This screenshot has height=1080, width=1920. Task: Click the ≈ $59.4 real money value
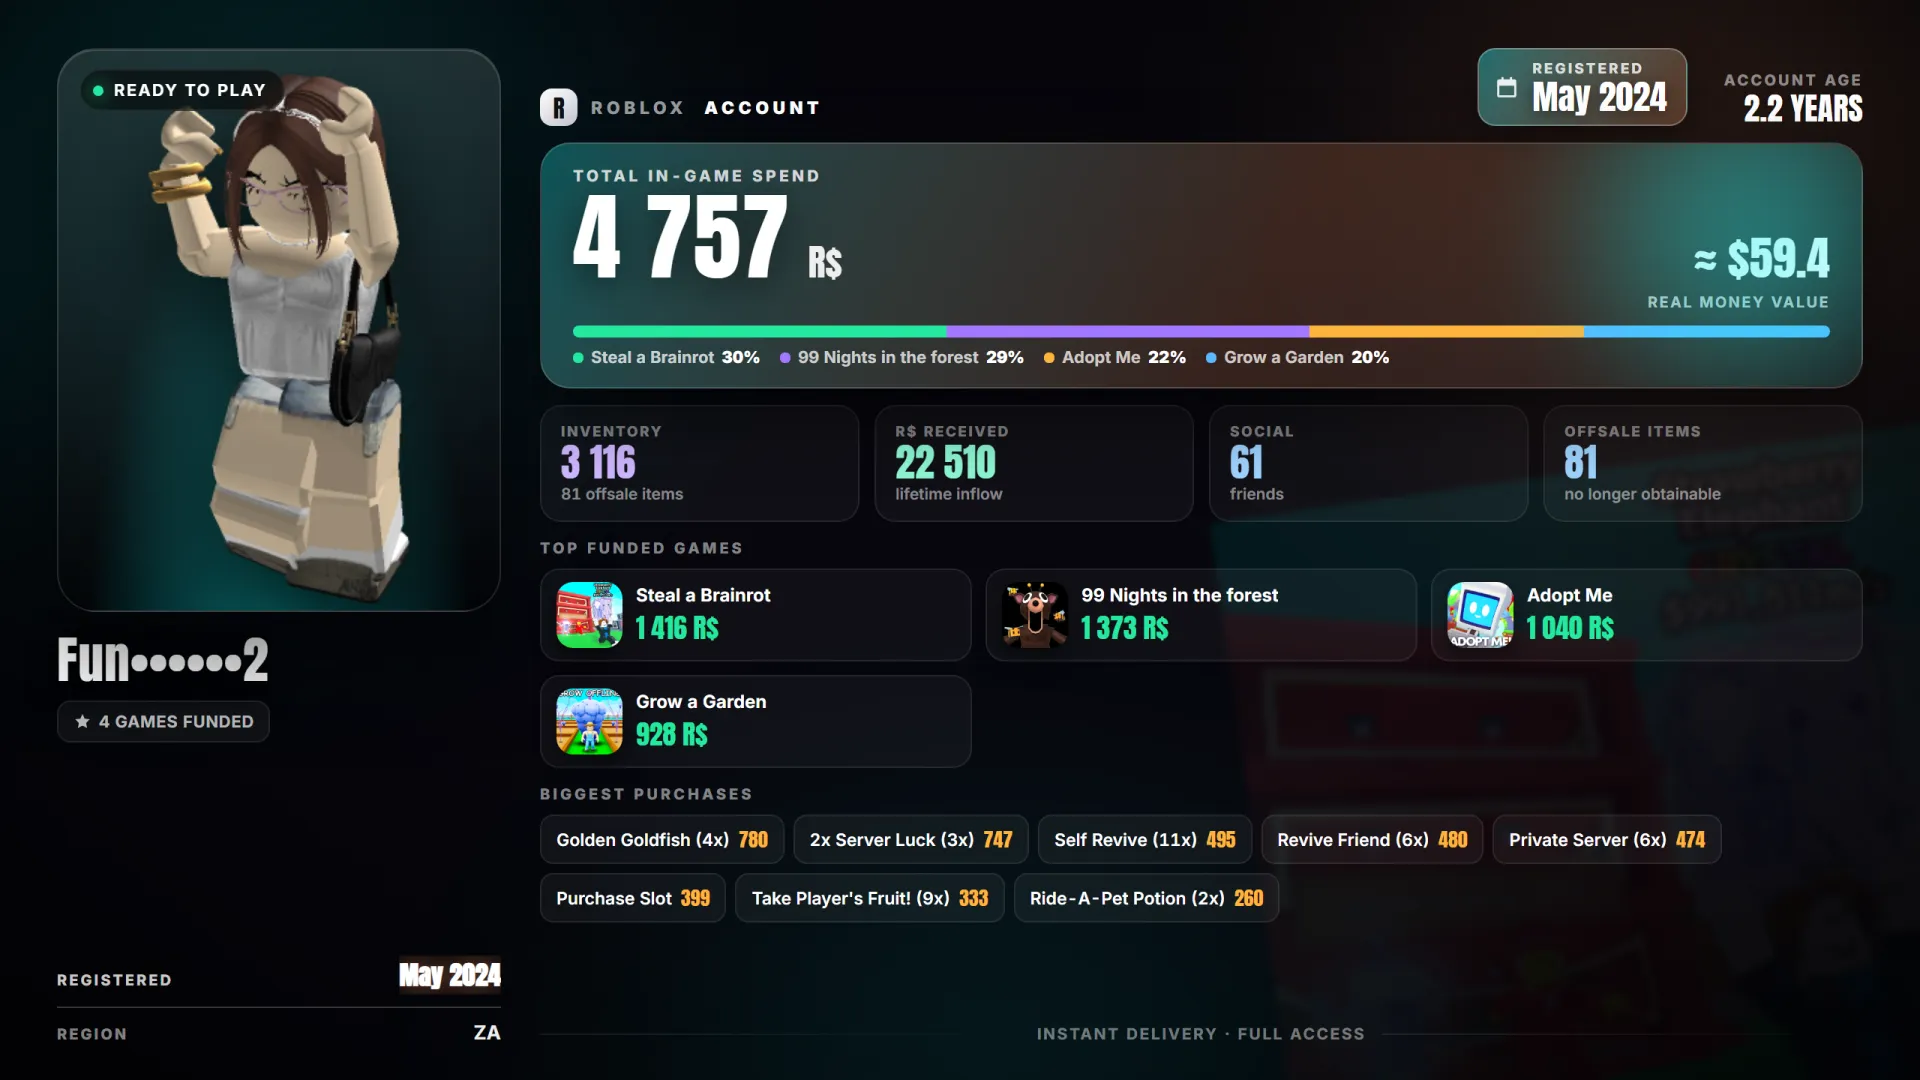pyautogui.click(x=1762, y=259)
